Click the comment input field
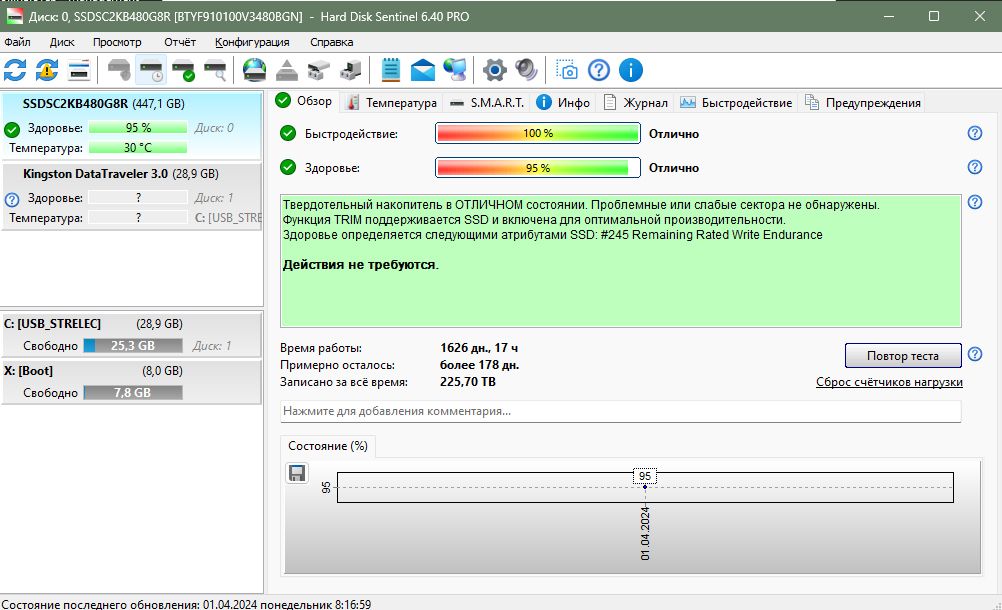The image size is (1002, 610). tap(620, 411)
